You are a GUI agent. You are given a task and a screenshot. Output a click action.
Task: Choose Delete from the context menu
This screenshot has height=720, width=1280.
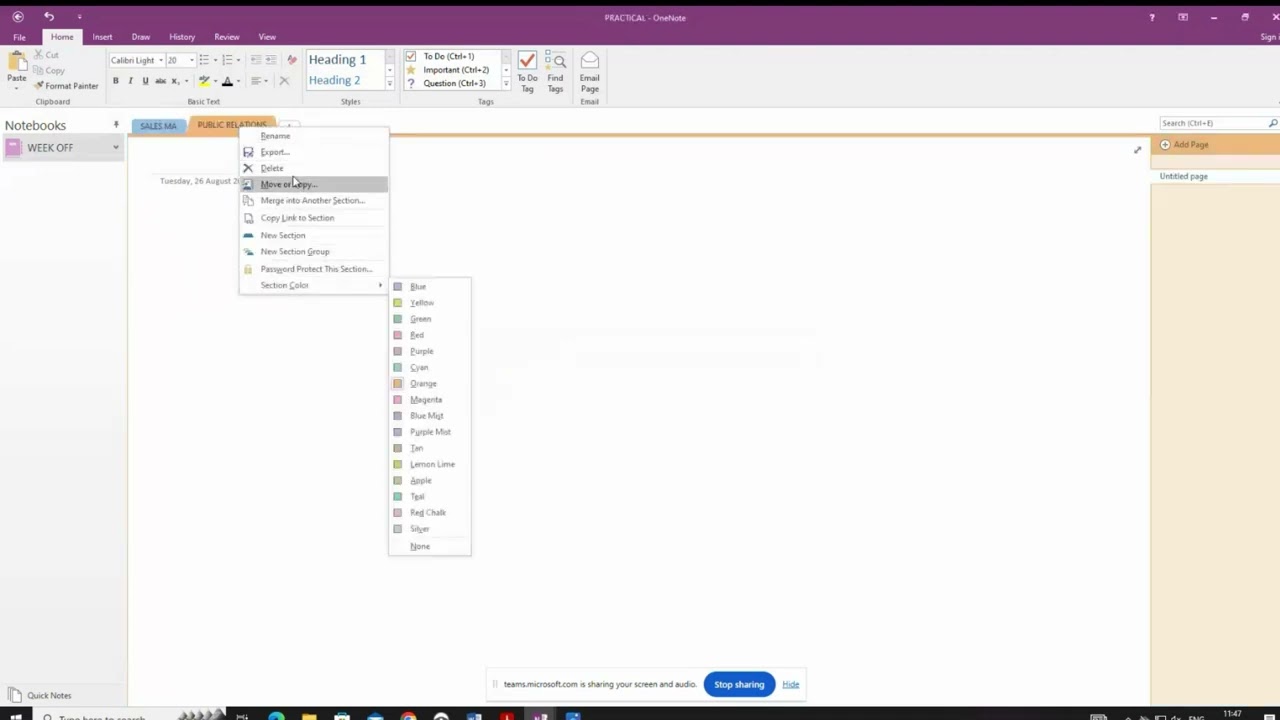(314, 168)
